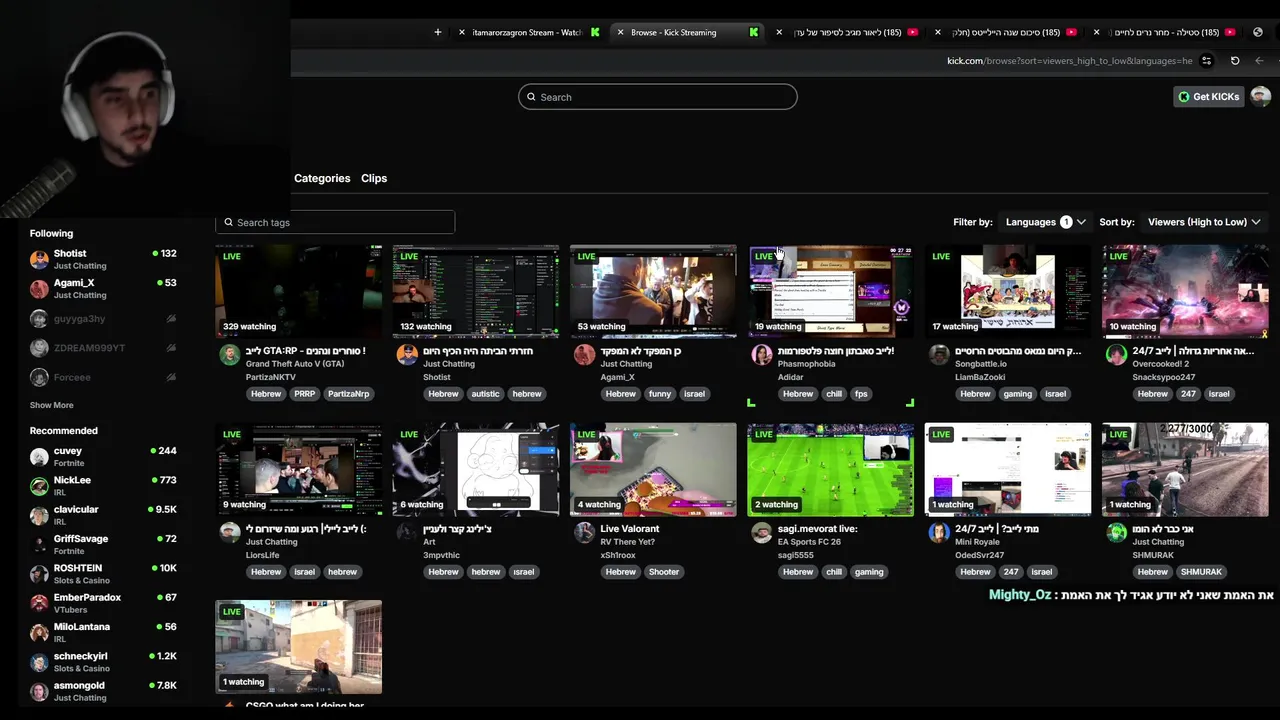Close the itamarorzagron Stream tab
The image size is (1280, 720).
(461, 32)
